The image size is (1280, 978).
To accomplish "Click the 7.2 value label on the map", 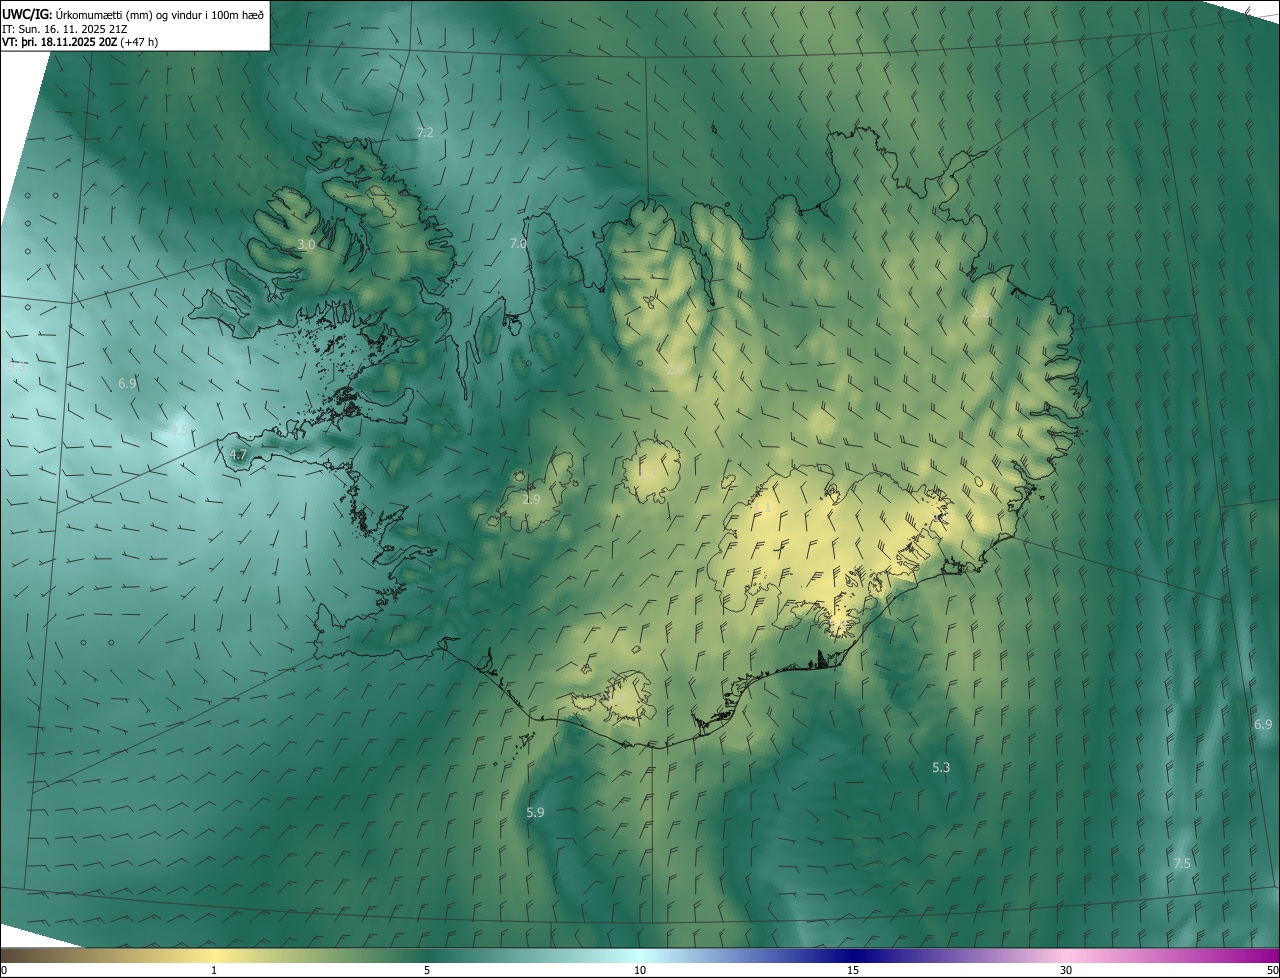I will click(425, 132).
